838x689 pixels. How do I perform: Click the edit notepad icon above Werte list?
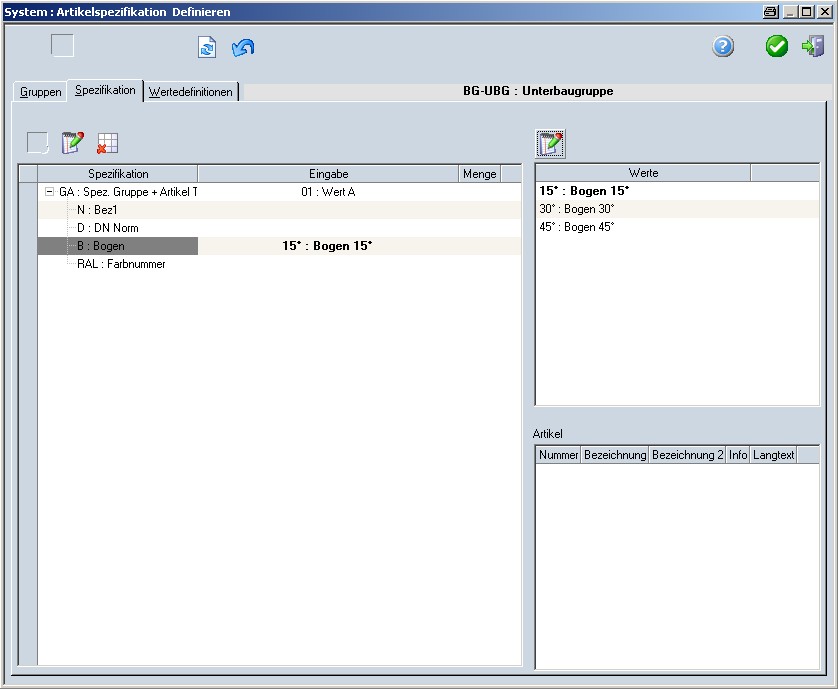550,144
